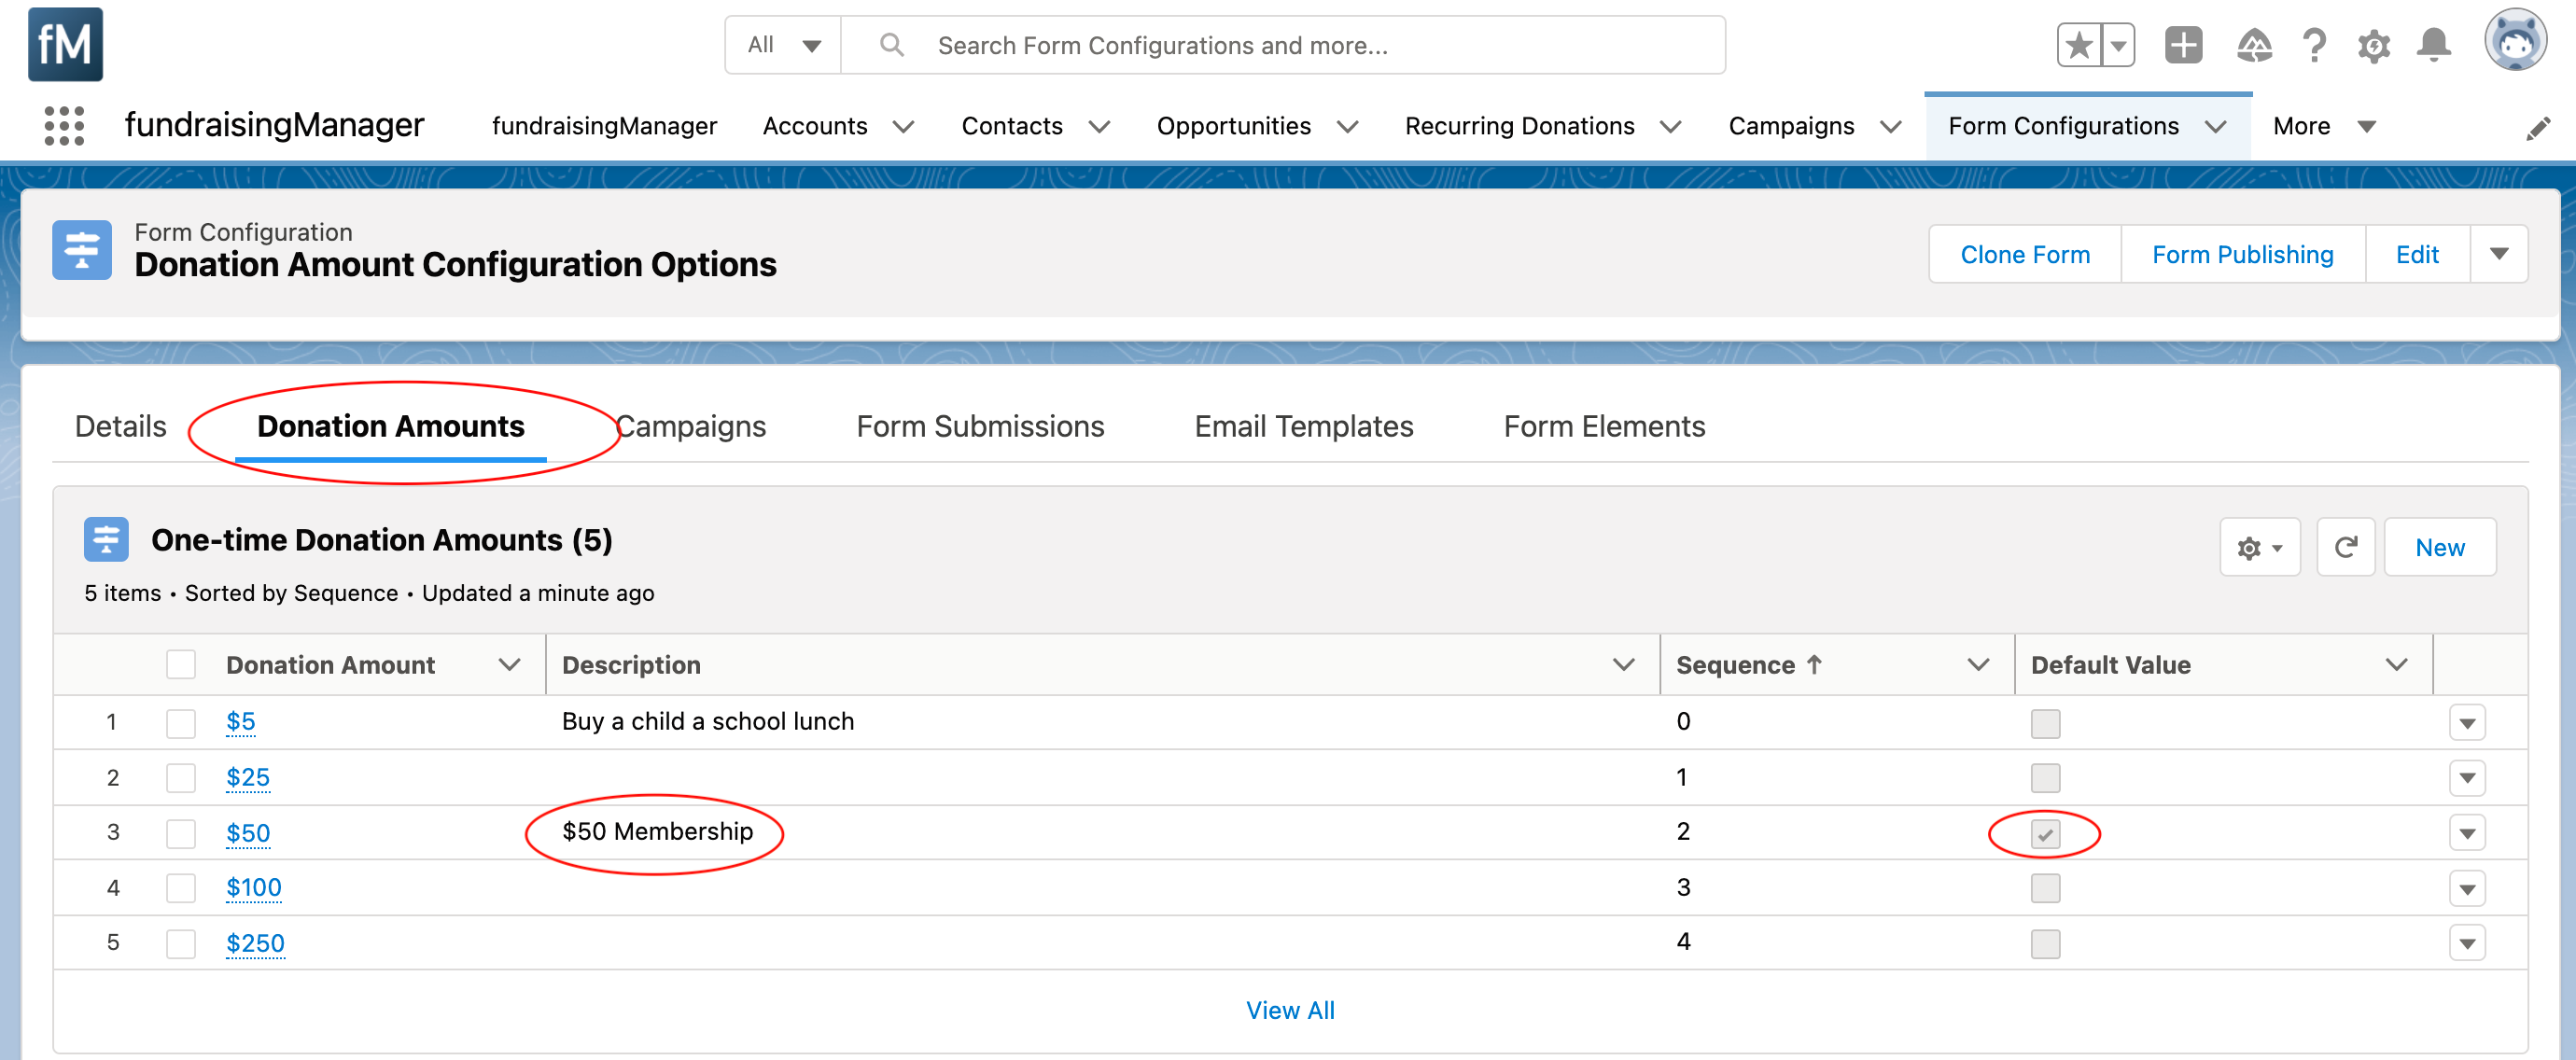Tick the select-all checkbox in table header
Screen dimensions: 2576x1060
coord(181,665)
